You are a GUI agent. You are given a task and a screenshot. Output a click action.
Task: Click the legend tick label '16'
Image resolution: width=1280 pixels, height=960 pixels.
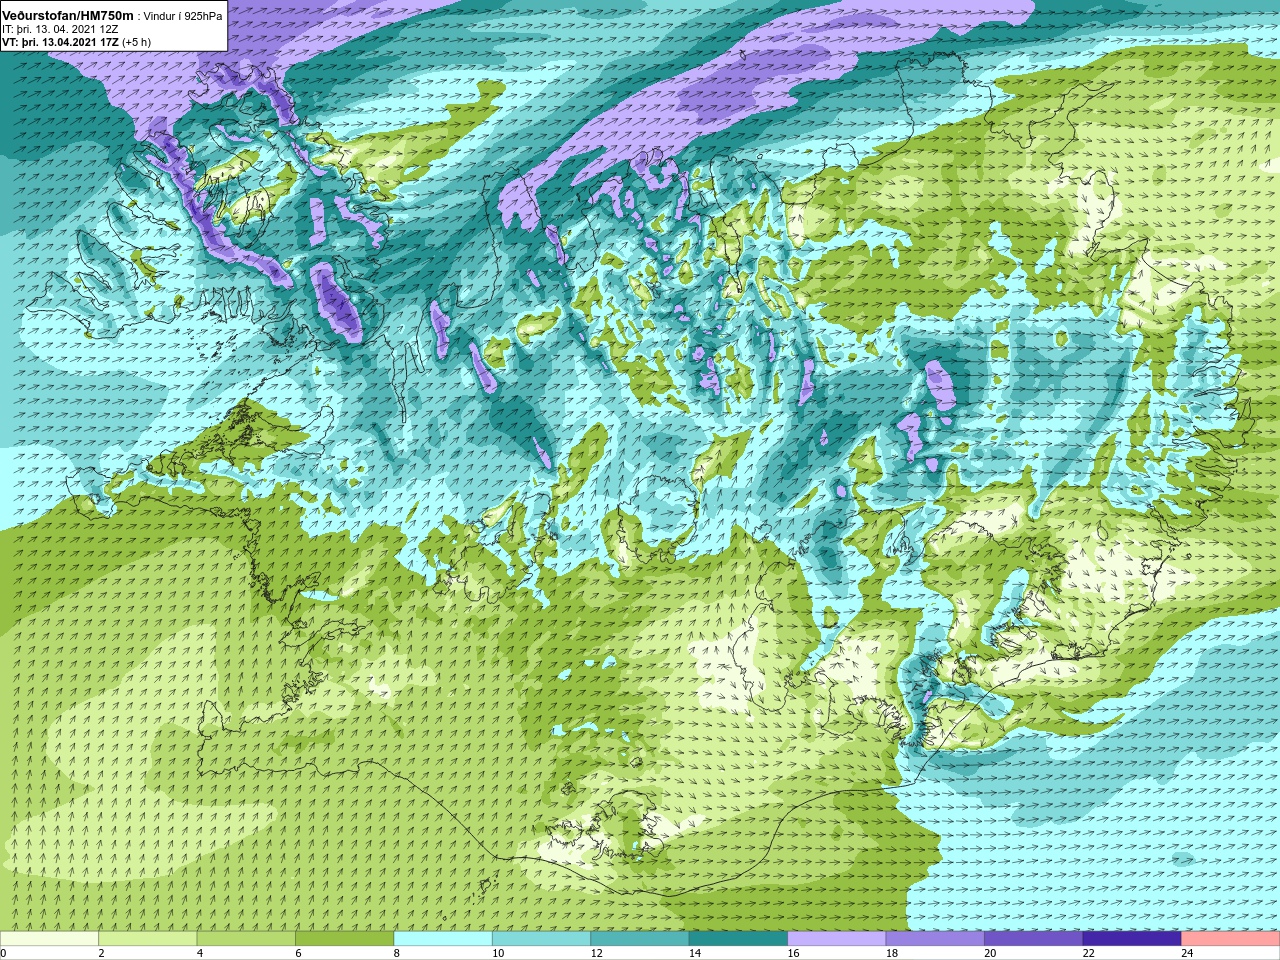click(x=794, y=953)
